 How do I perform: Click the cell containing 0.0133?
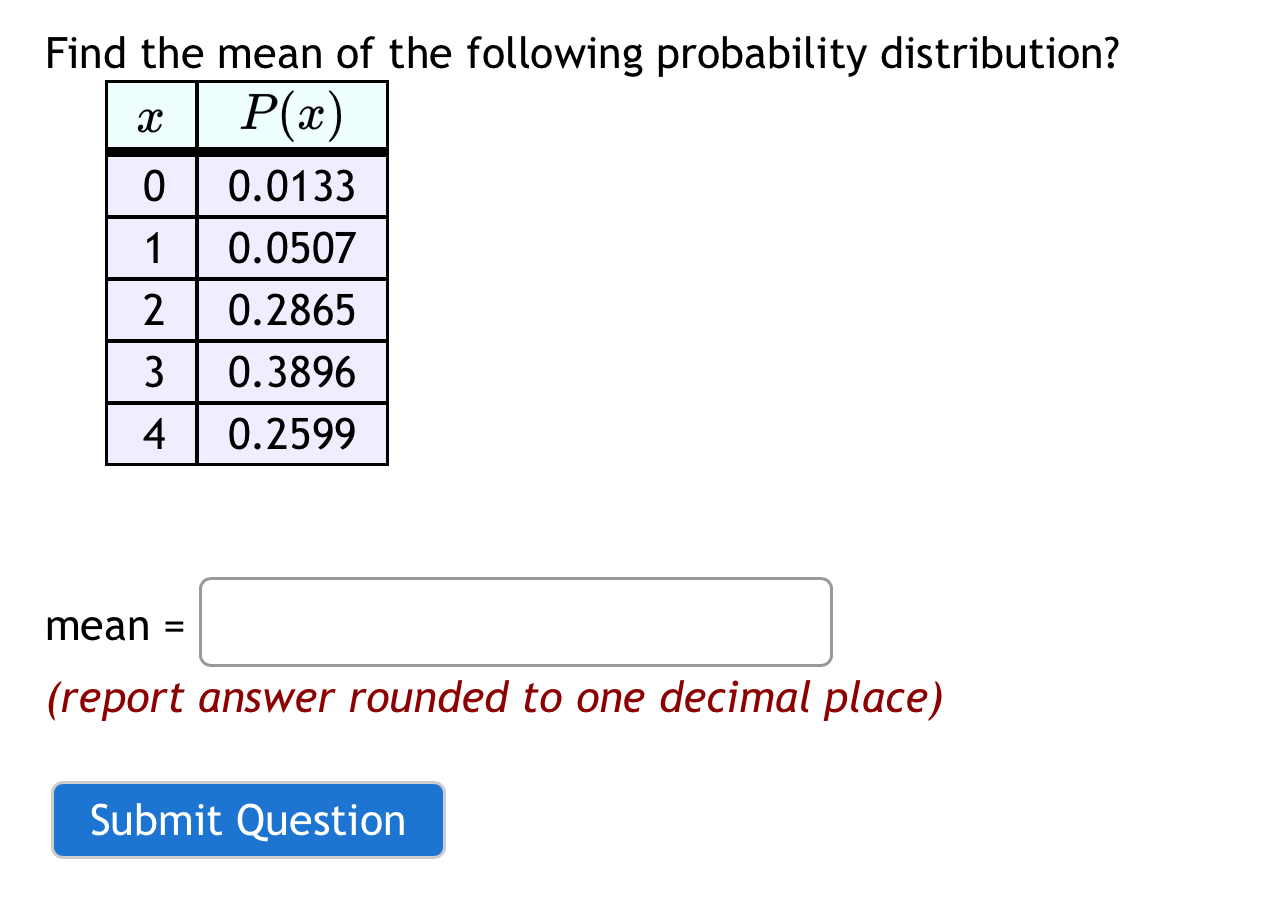[x=291, y=186]
